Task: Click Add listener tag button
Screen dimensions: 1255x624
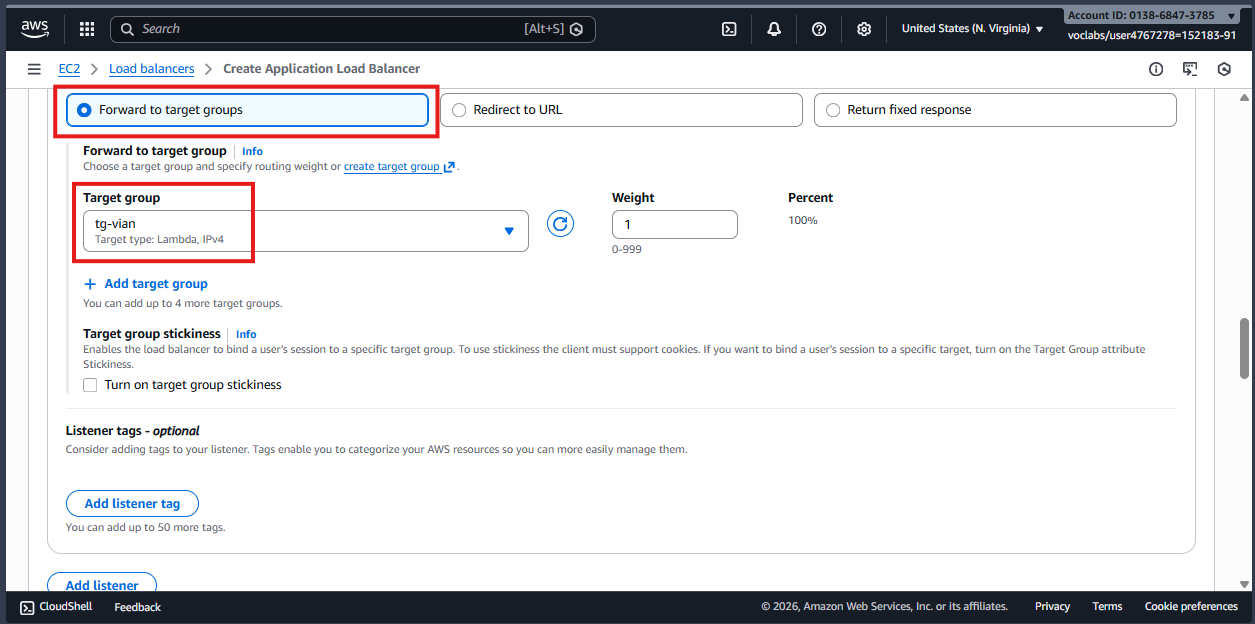Action: [x=132, y=504]
